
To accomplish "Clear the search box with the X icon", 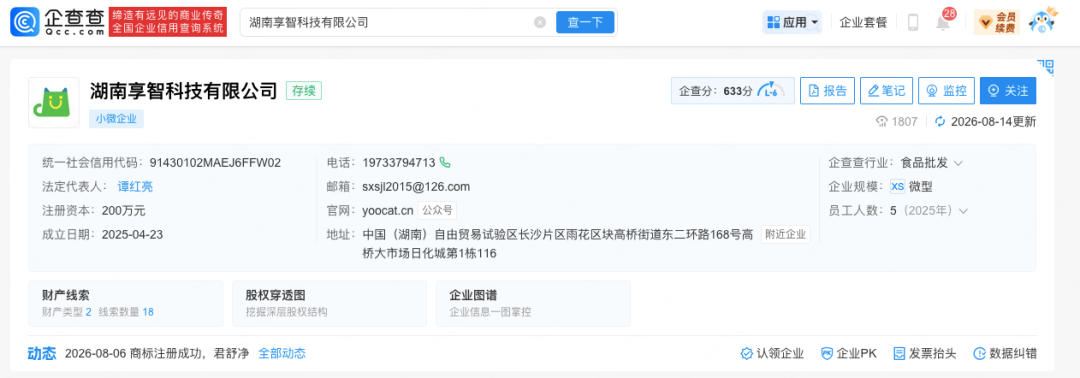I will [x=540, y=22].
